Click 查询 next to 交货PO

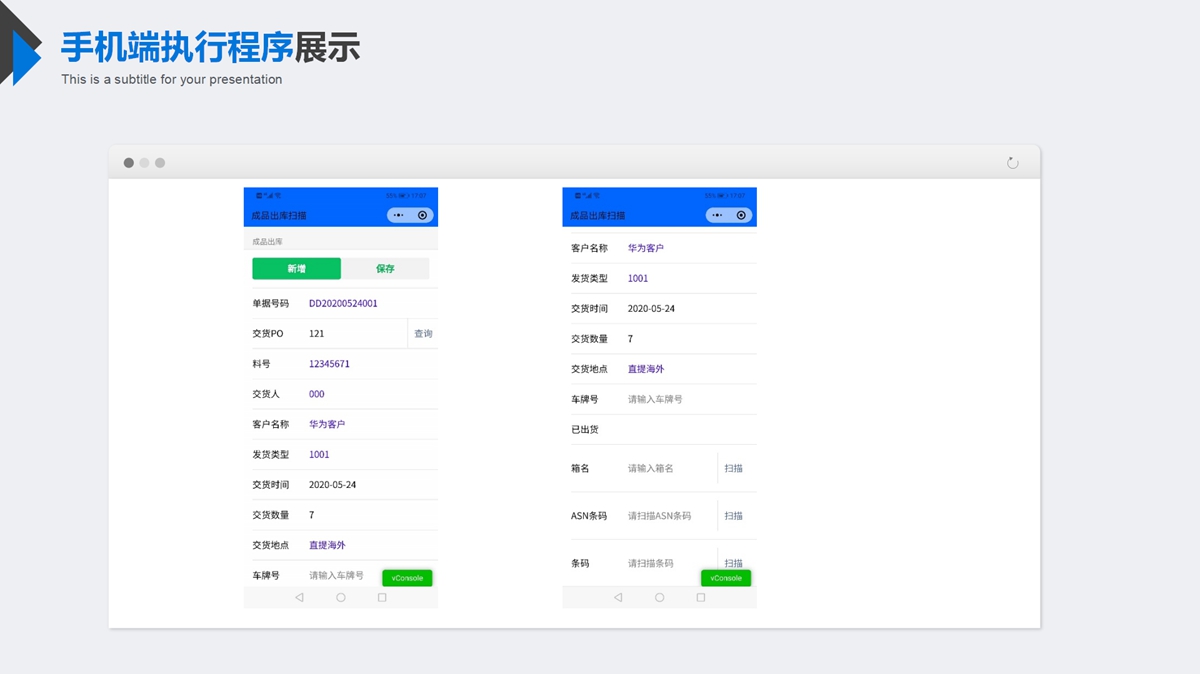tap(423, 334)
